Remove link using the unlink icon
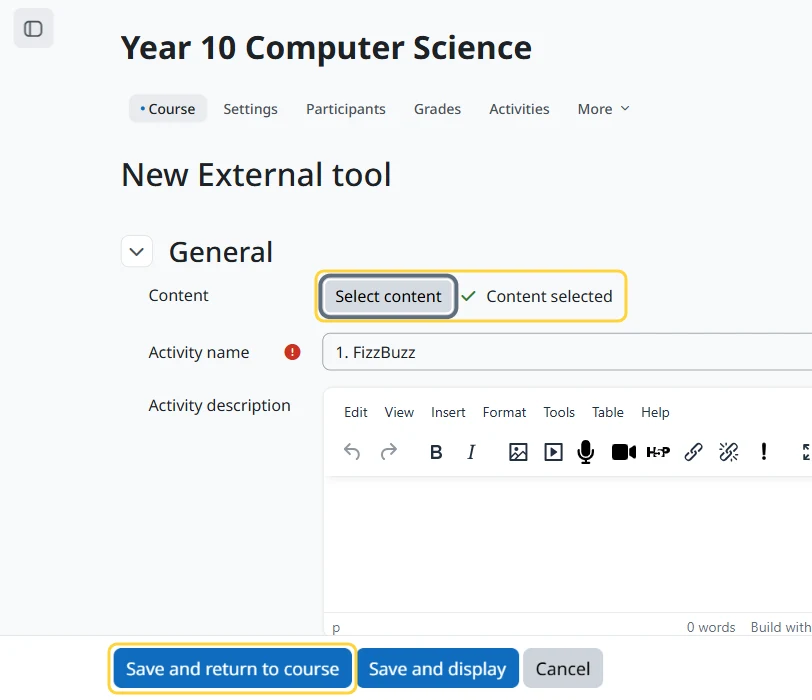The width and height of the screenshot is (812, 700). (729, 452)
